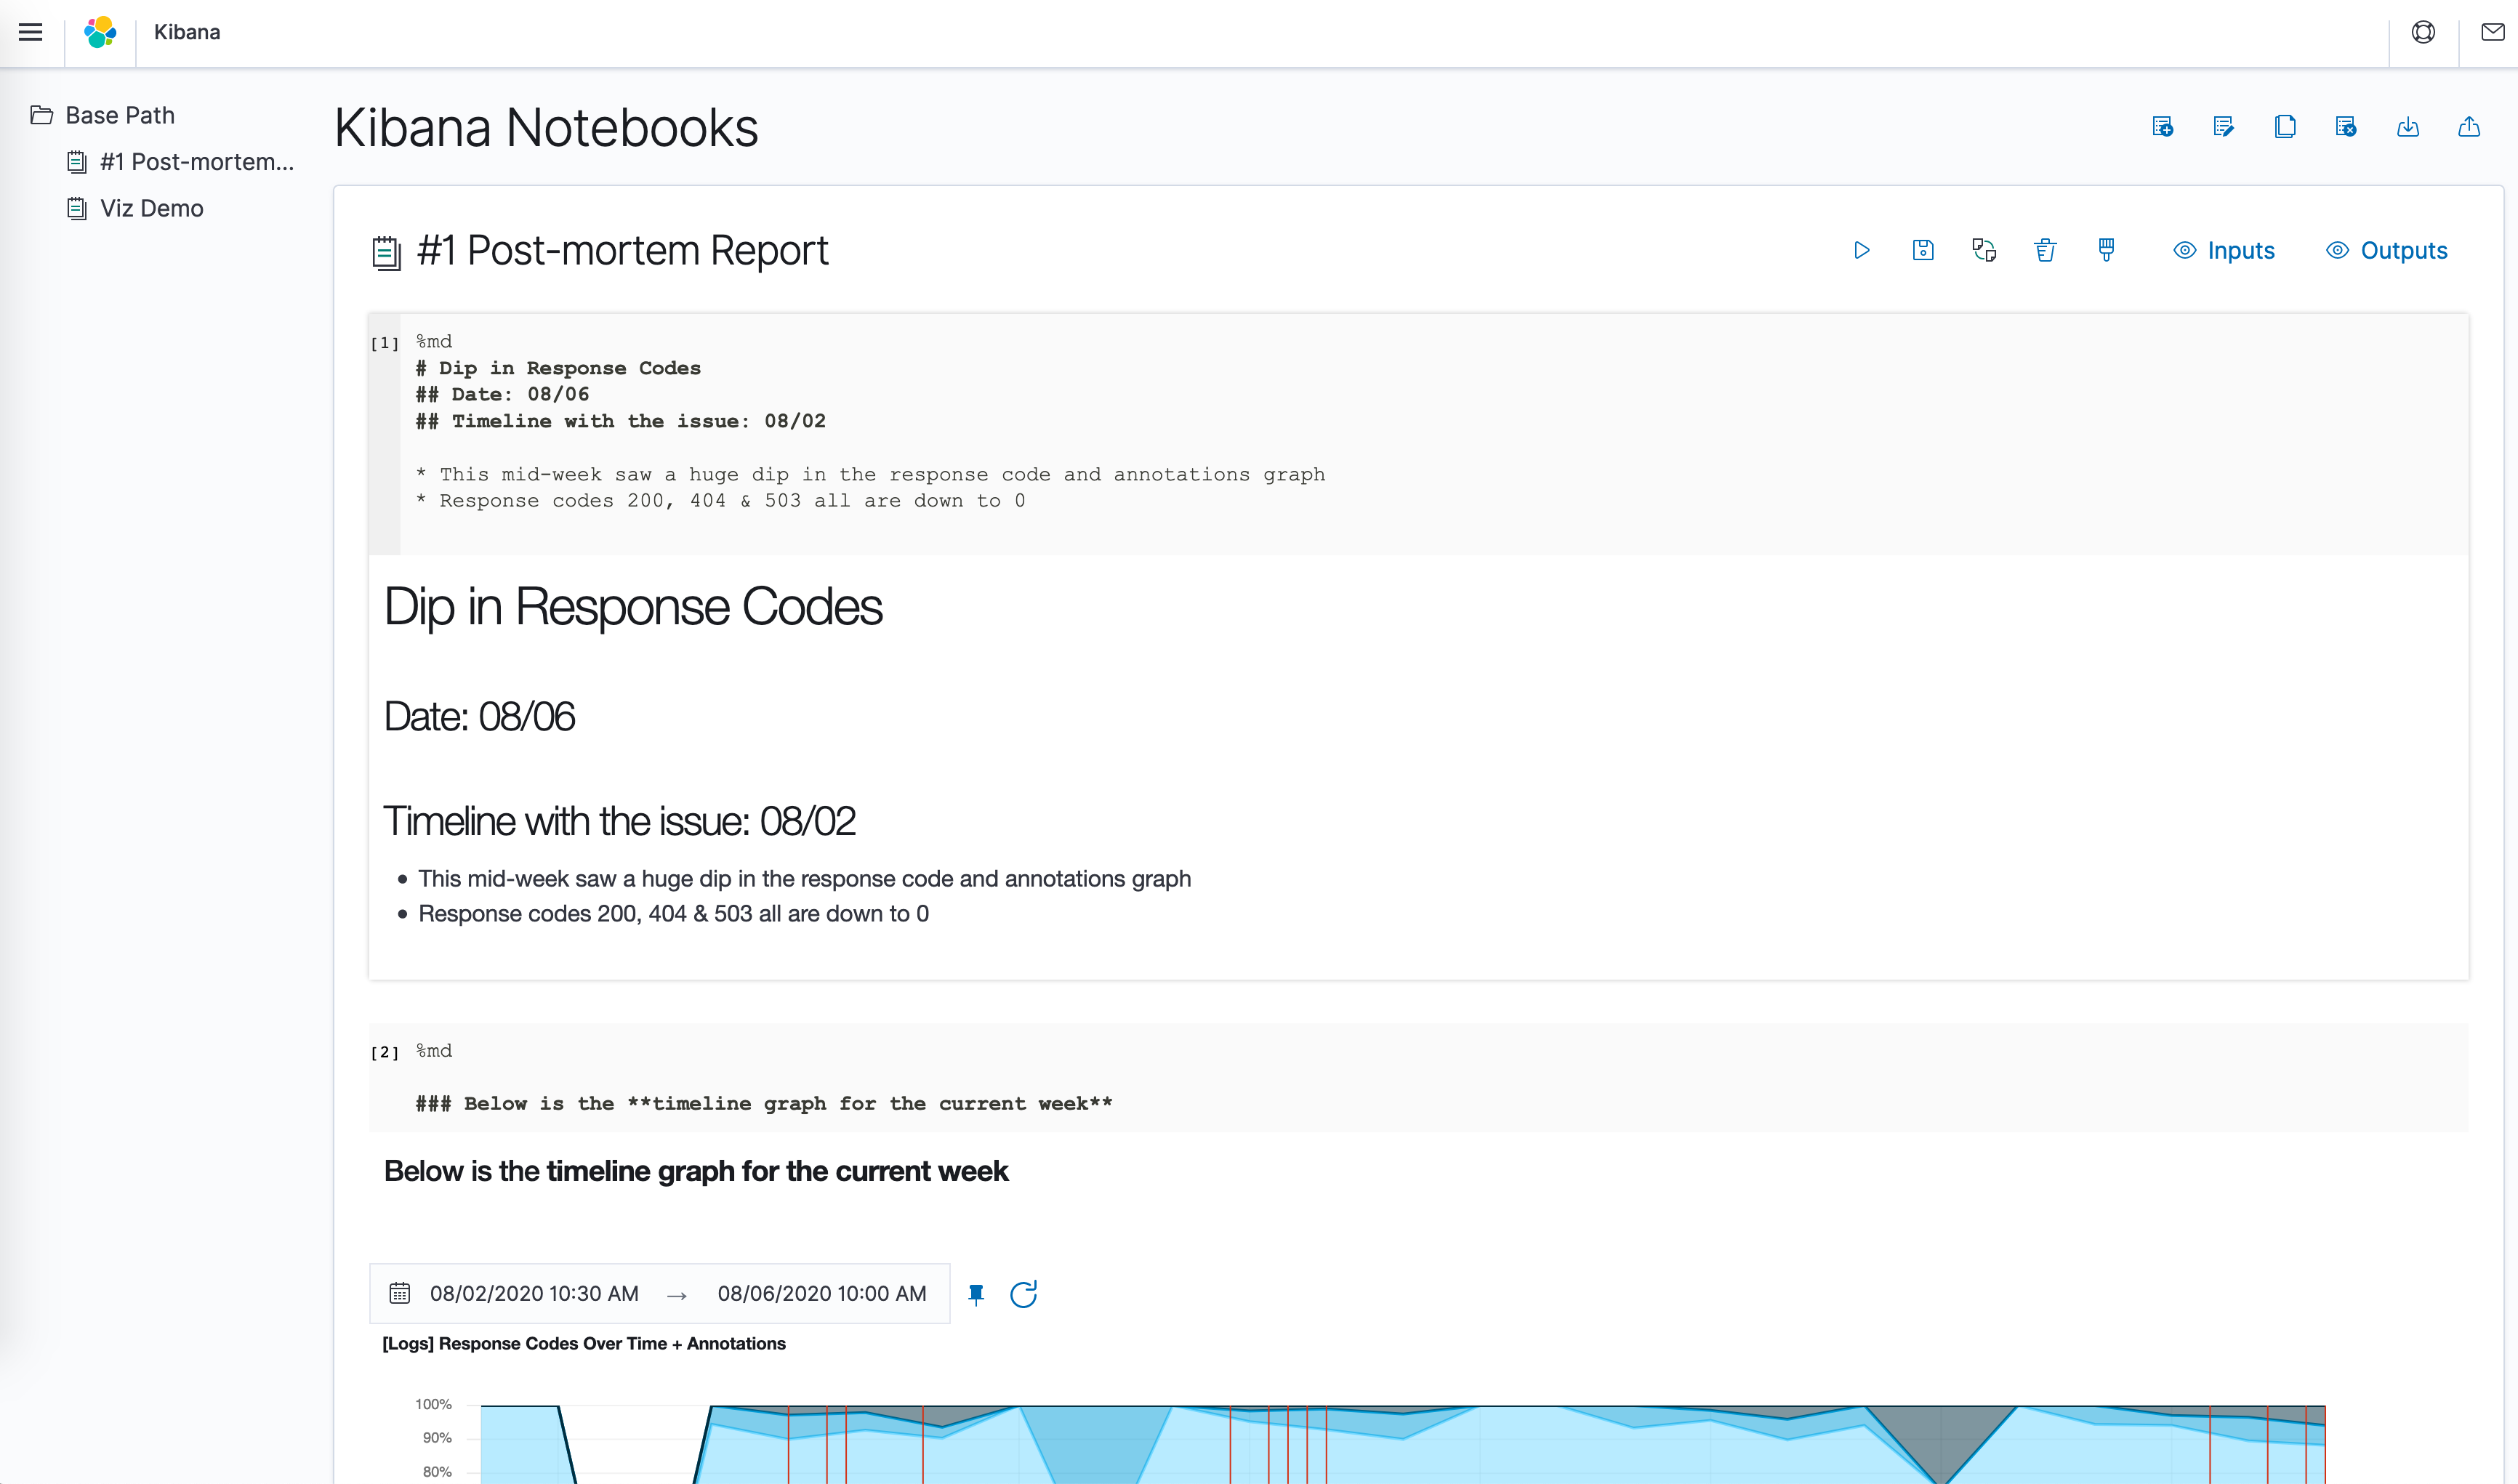Rename the notebook using the edit-list icon

coord(2223,127)
